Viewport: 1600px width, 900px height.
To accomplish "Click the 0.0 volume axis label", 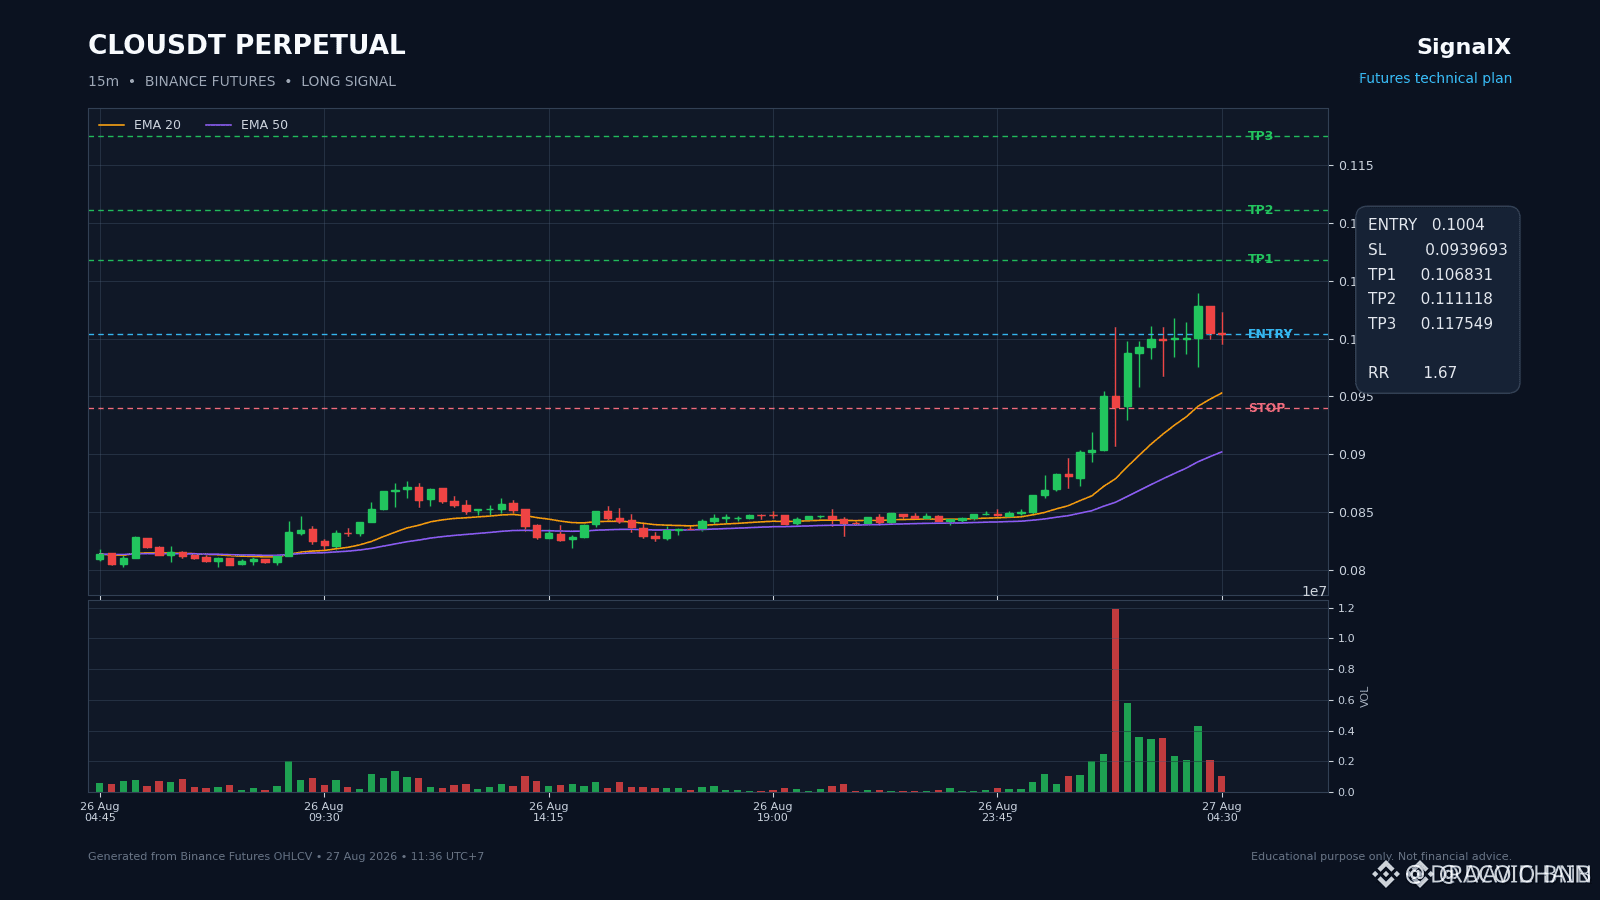I will coord(1346,793).
